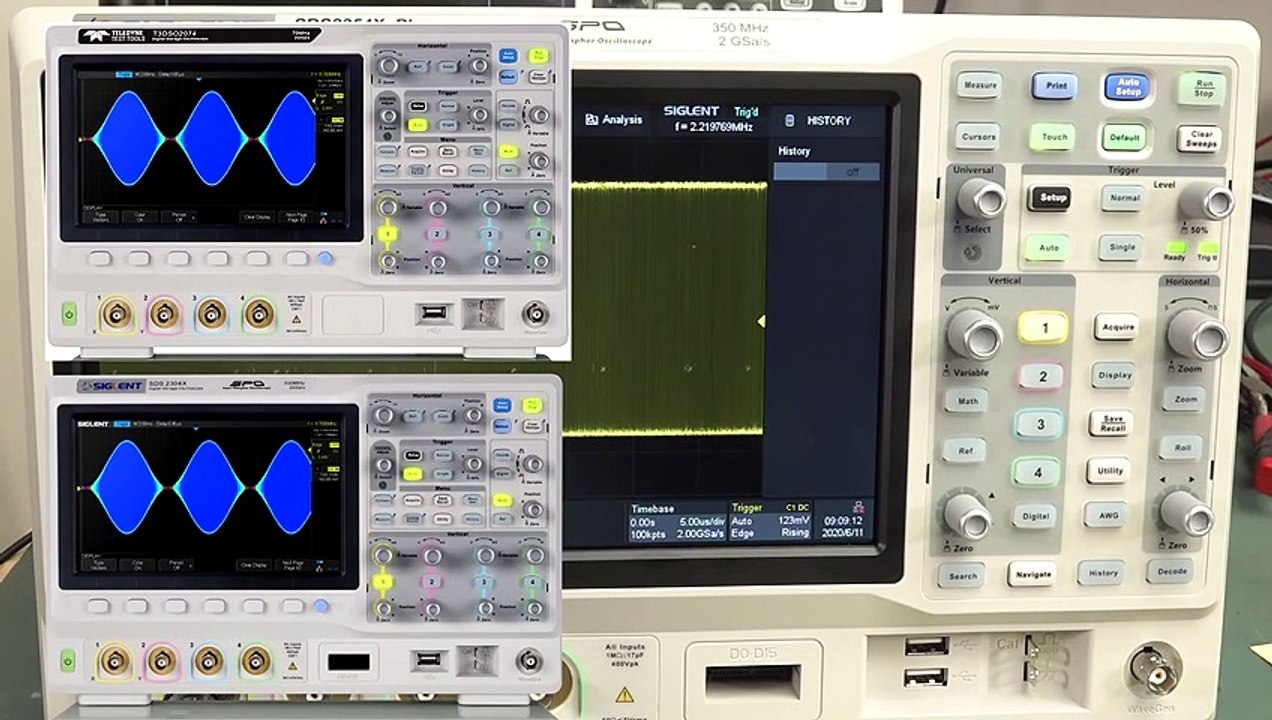Select the Search button
The image size is (1272, 720).
click(x=961, y=576)
